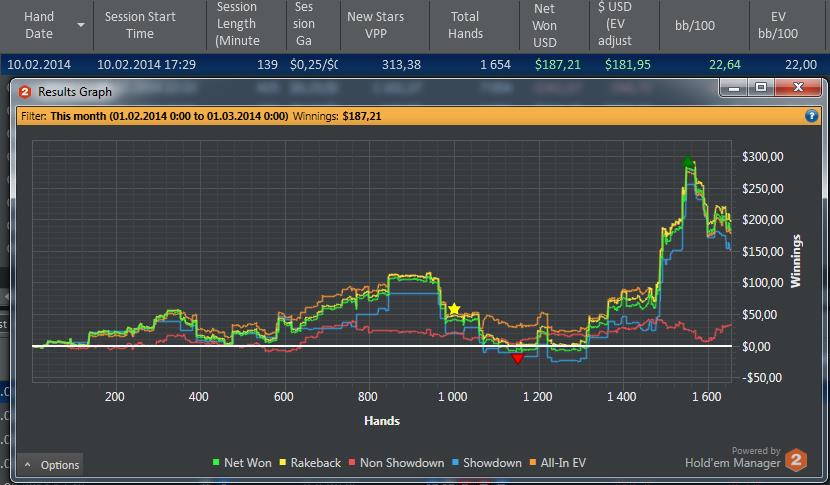The height and width of the screenshot is (485, 830).
Task: Click the -$50,00 axis label
Action: pyautogui.click(x=762, y=378)
